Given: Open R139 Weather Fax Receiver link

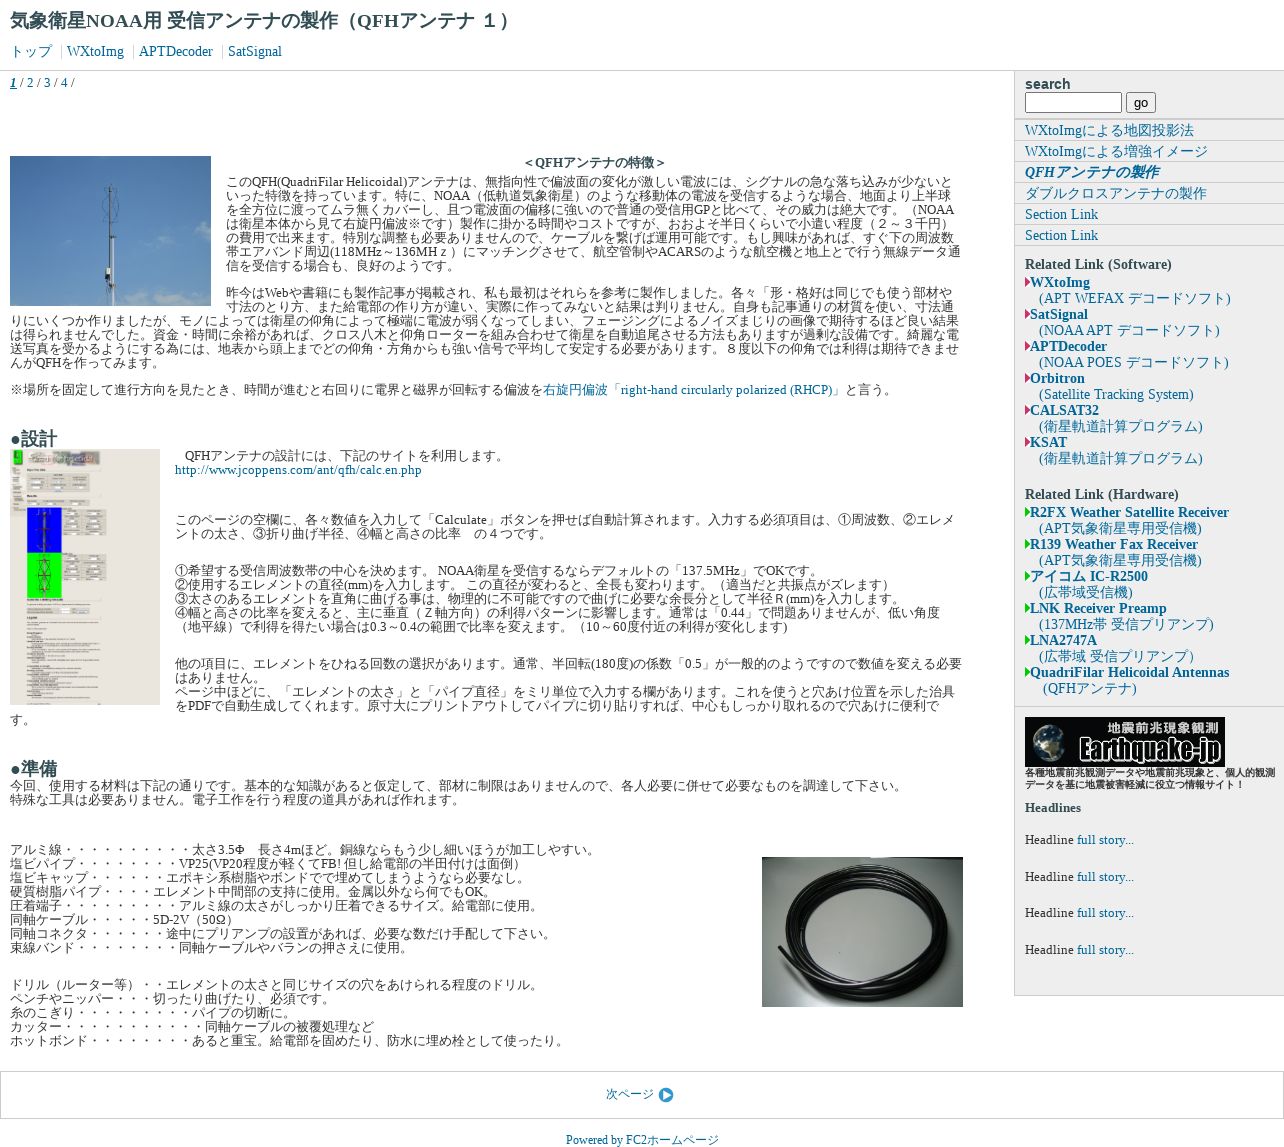Looking at the screenshot, I should tap(1114, 545).
